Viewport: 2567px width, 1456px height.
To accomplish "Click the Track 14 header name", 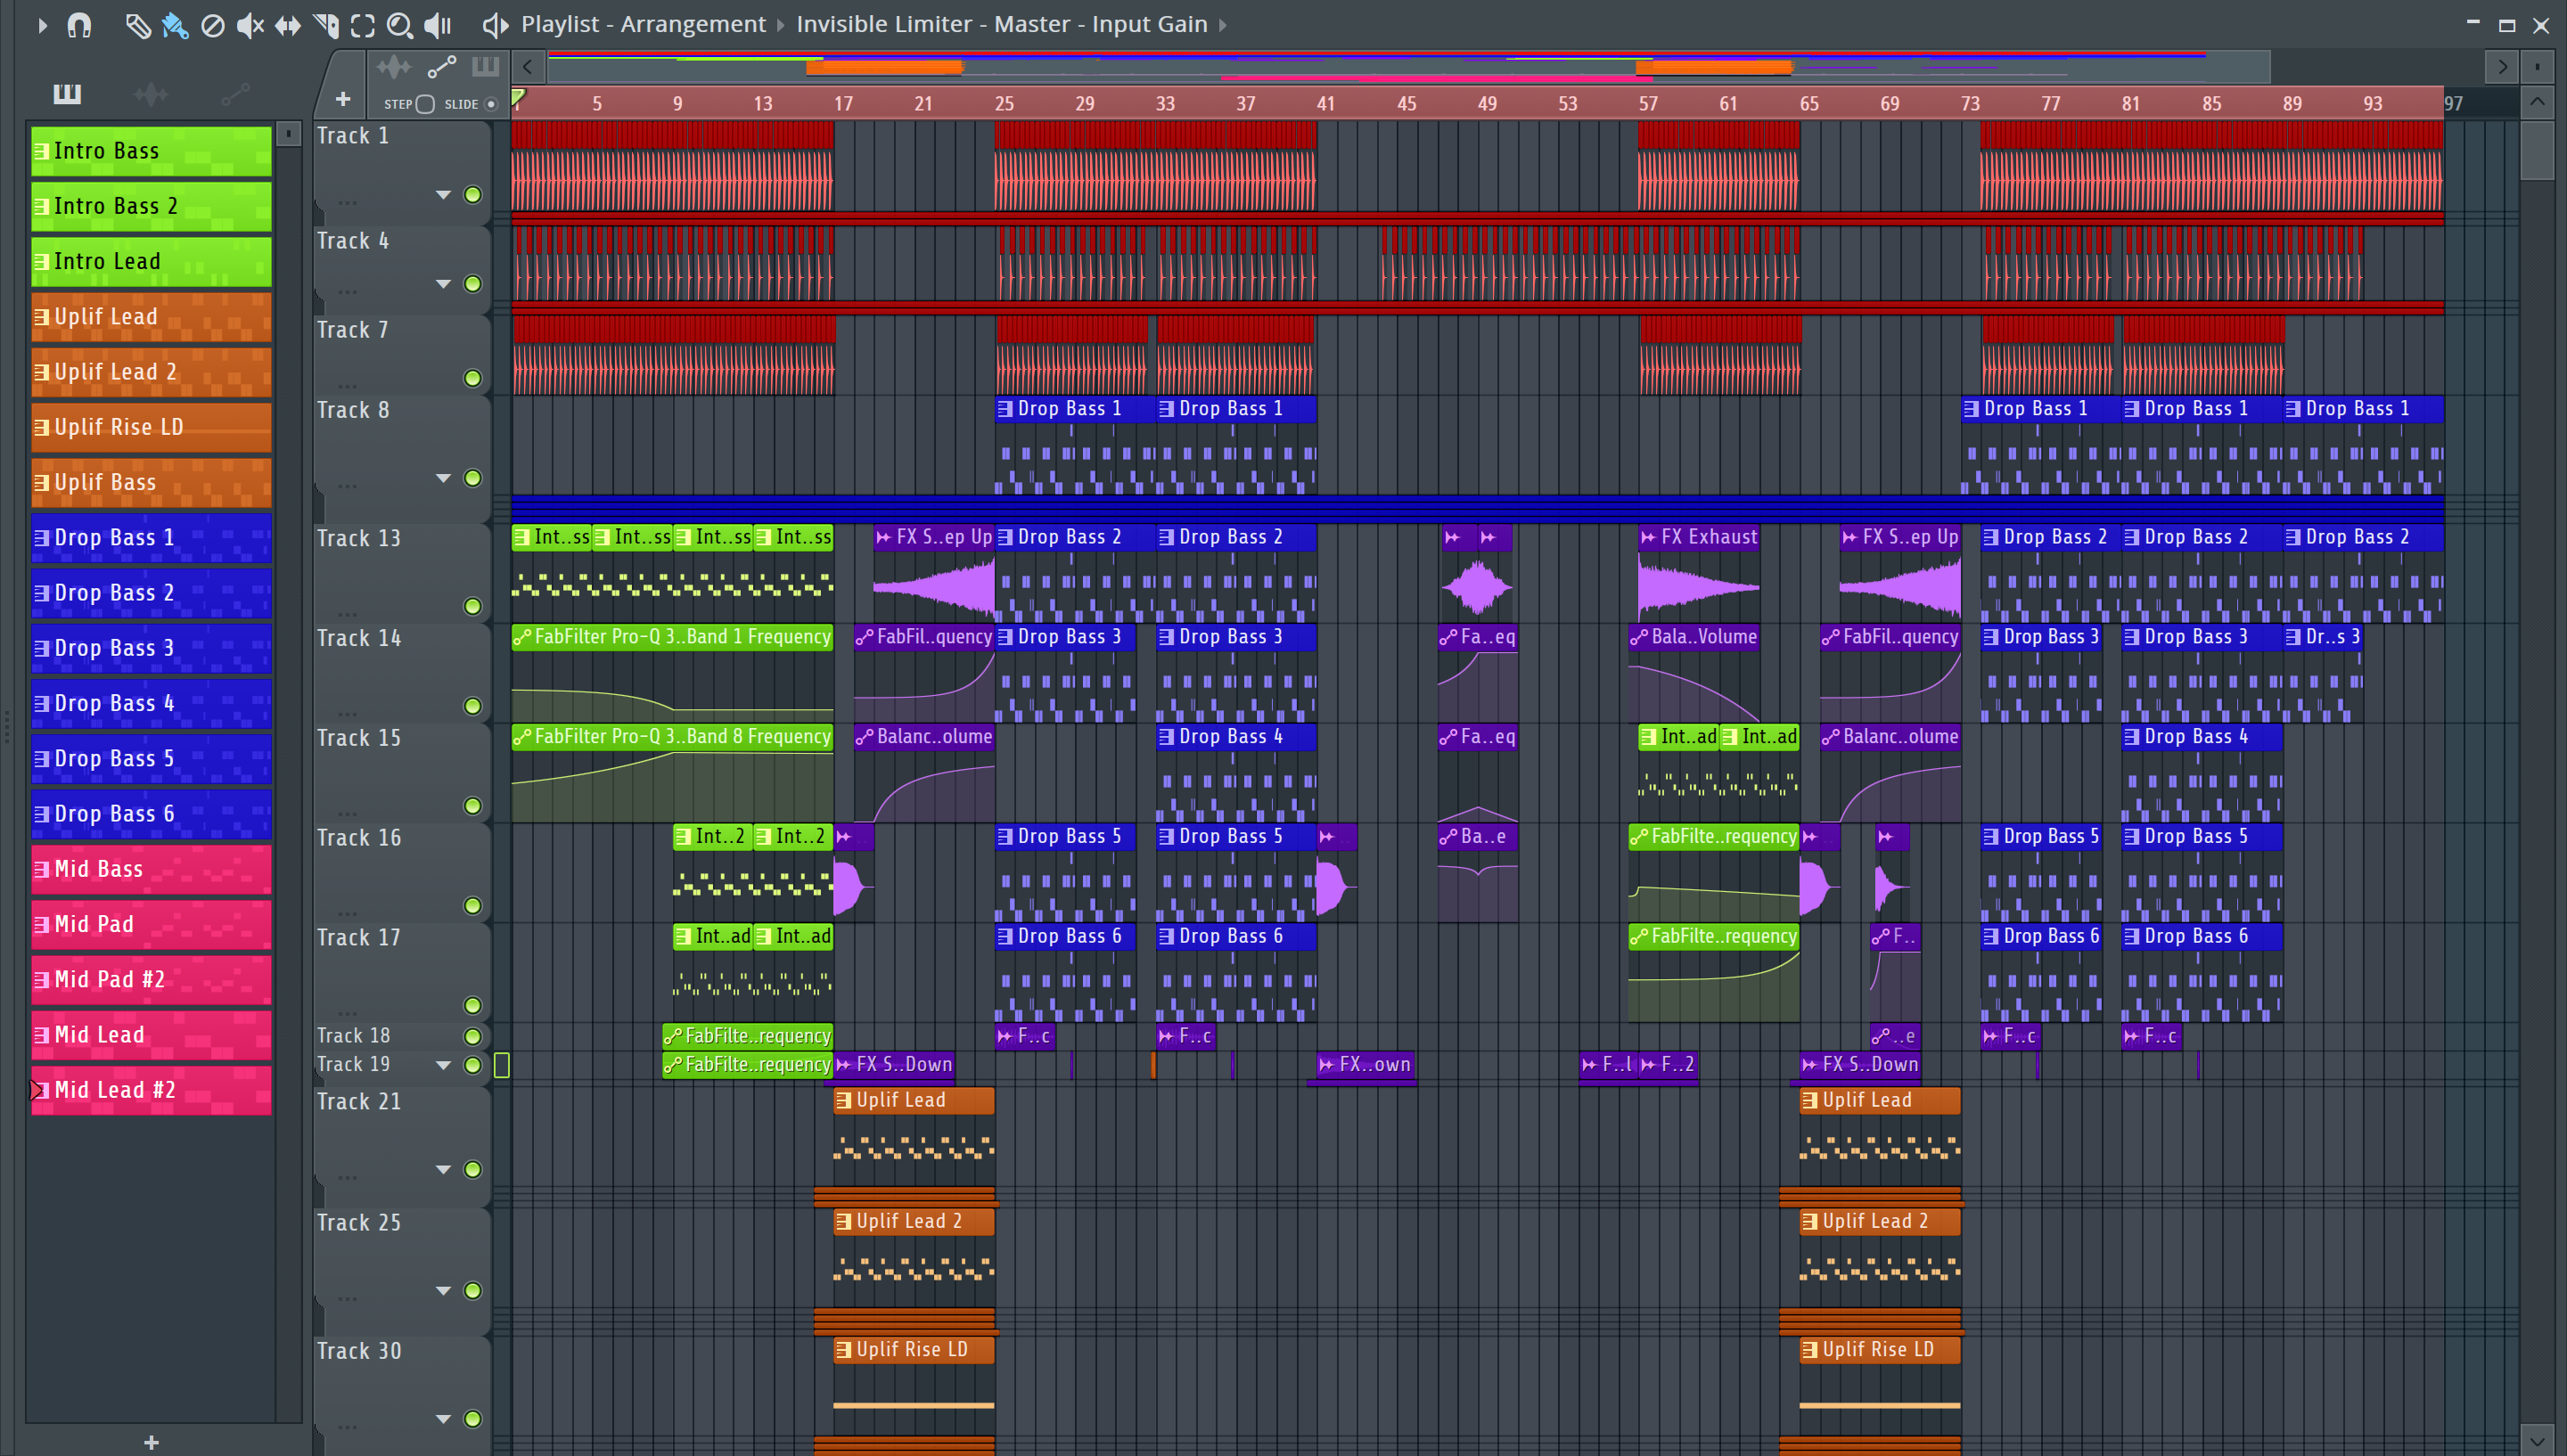I will click(359, 638).
